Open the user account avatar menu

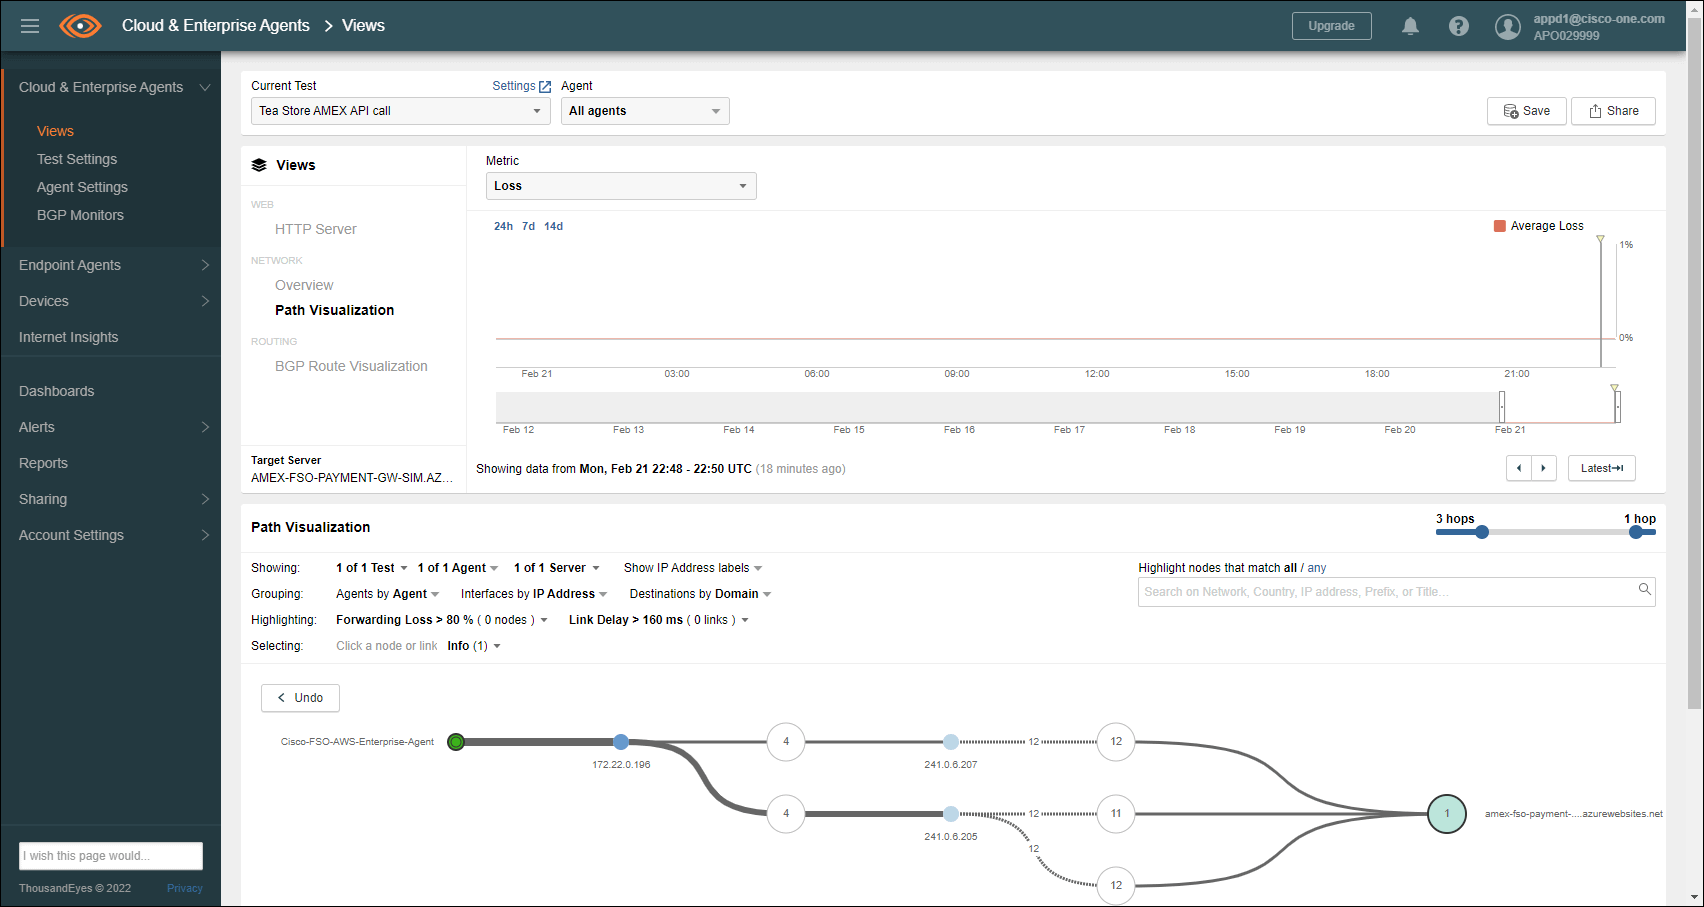1507,27
